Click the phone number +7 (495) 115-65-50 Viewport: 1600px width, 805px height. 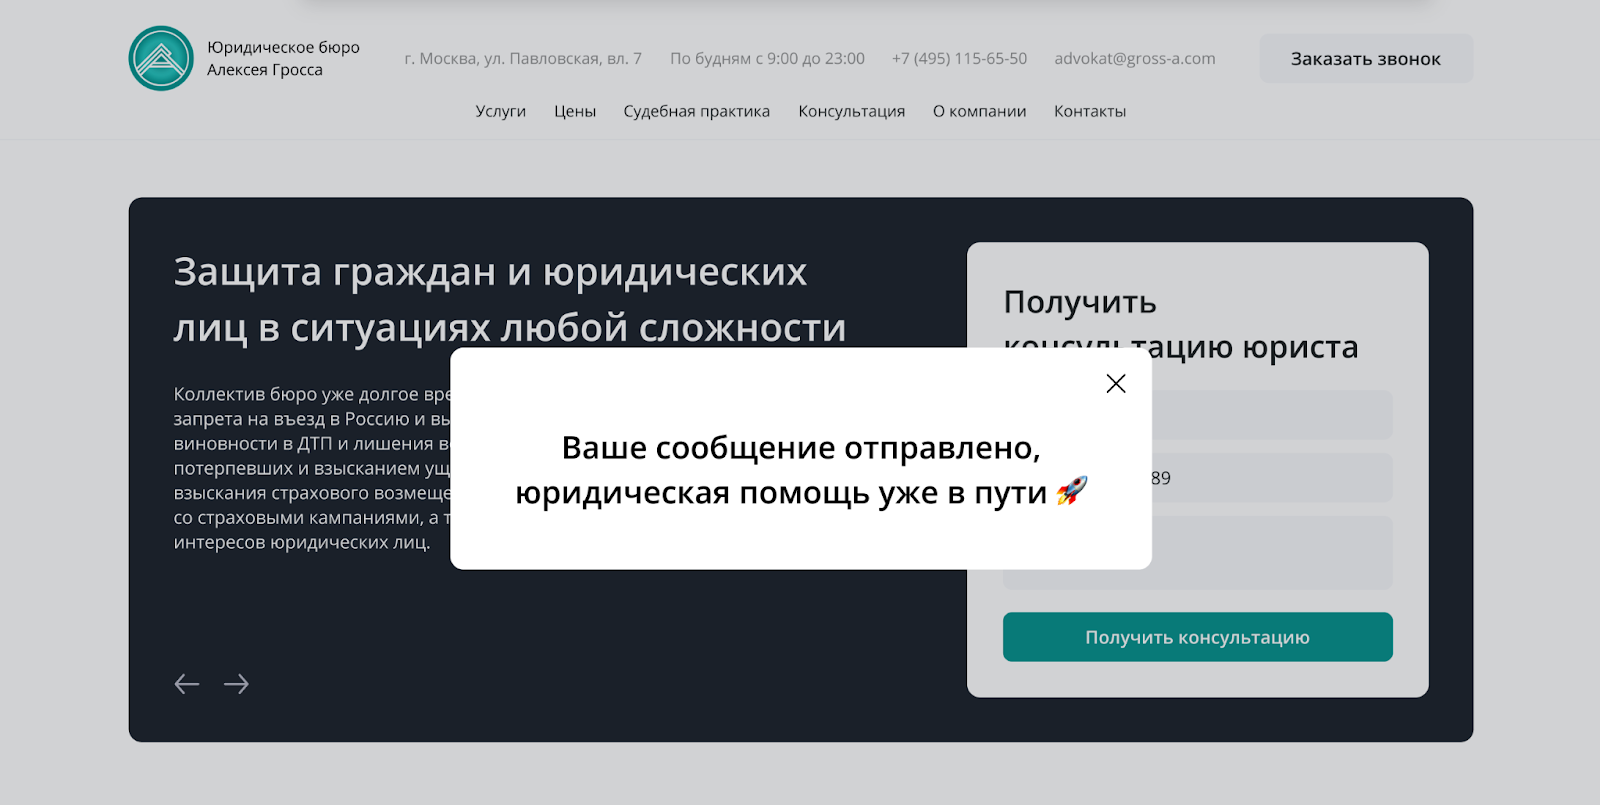[959, 59]
